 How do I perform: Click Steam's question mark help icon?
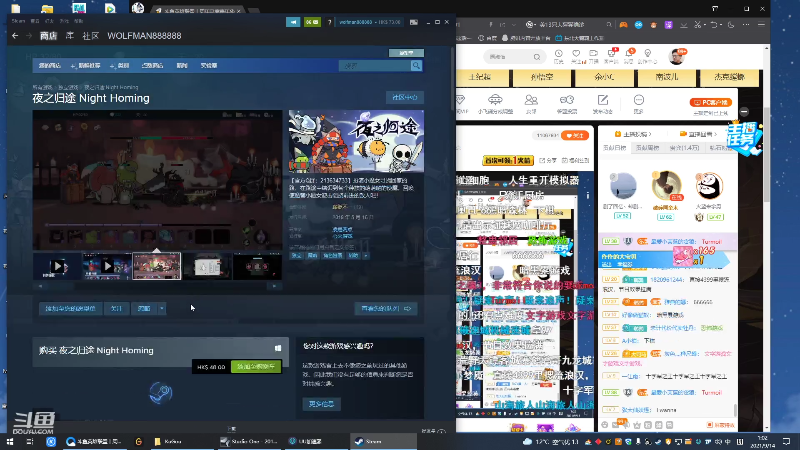330,22
